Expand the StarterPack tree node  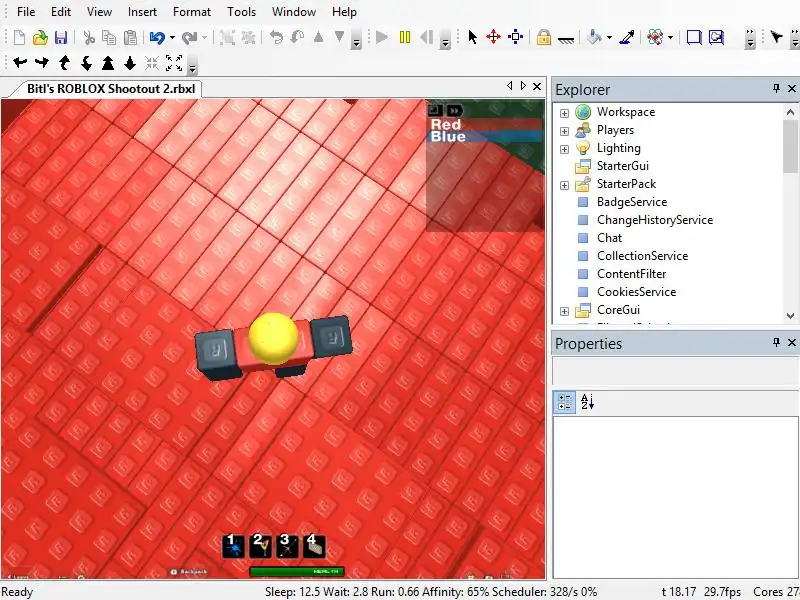[x=564, y=185]
